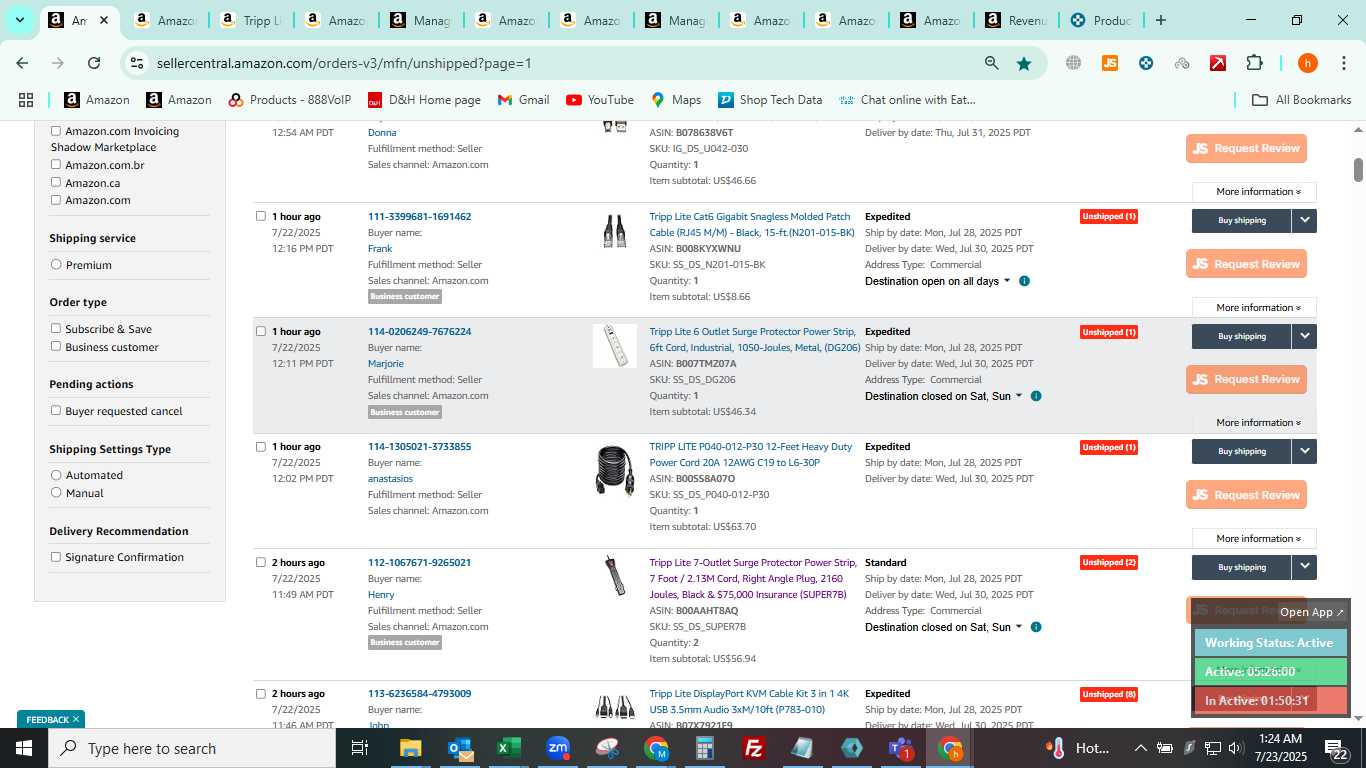Expand More information for order 111-3399681-1691462

1254,307
